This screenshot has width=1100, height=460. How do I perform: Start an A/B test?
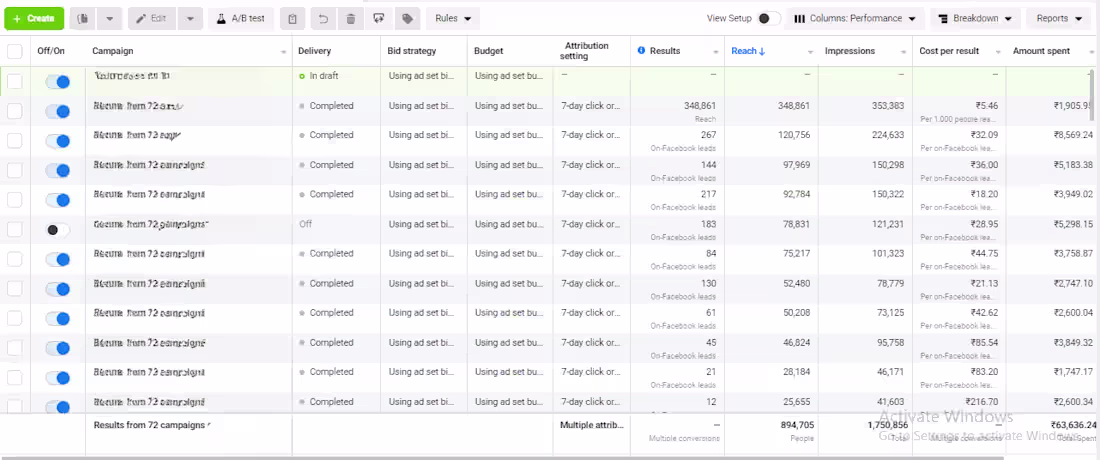coord(241,18)
